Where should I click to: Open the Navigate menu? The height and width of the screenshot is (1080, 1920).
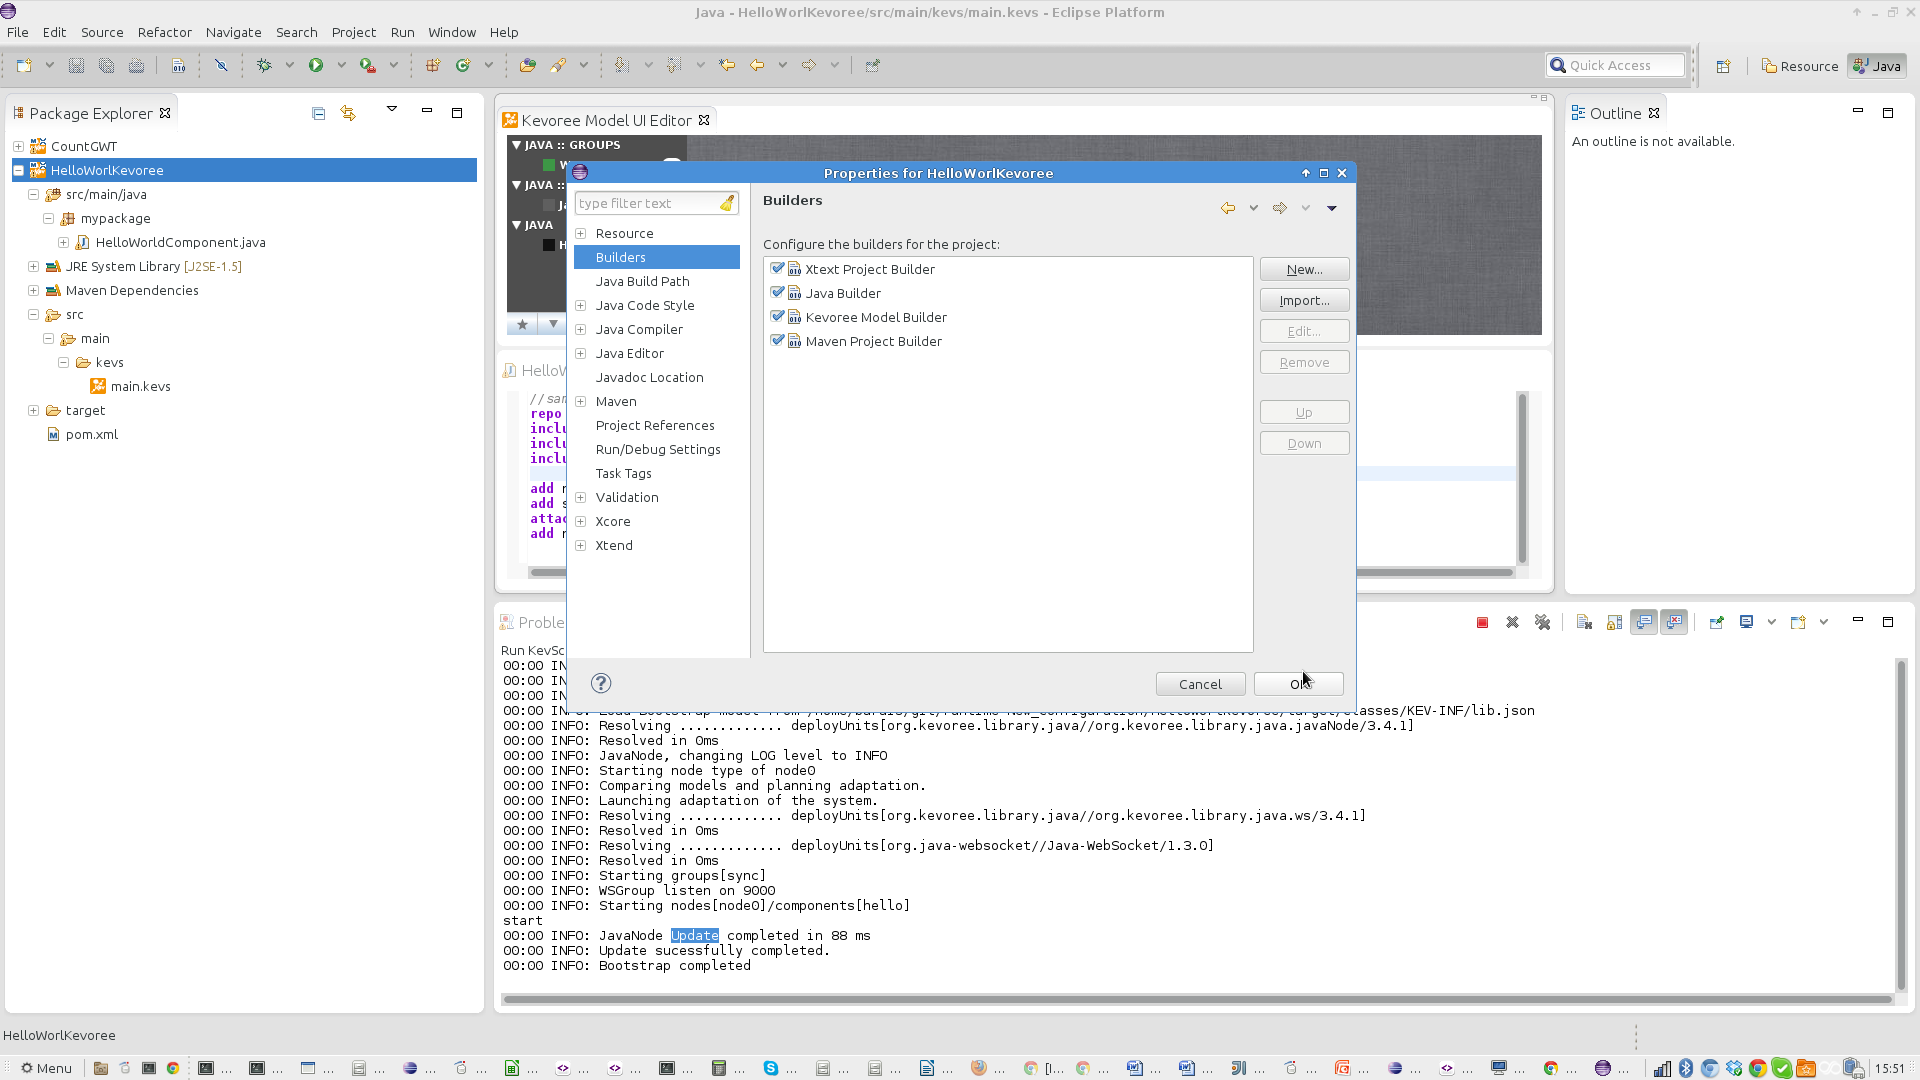coord(233,32)
